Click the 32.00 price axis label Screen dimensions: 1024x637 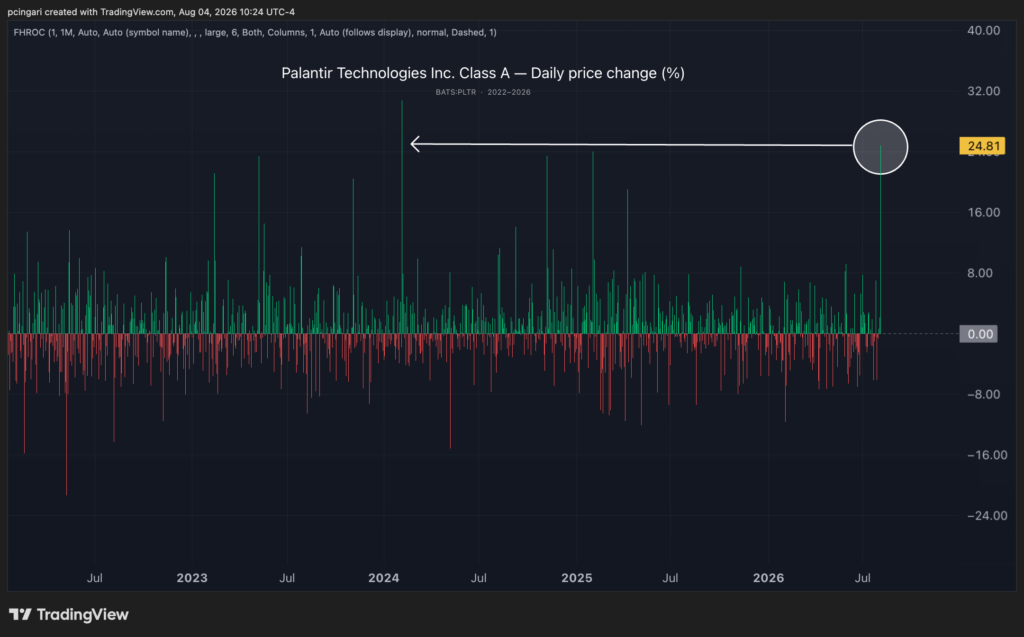[984, 91]
